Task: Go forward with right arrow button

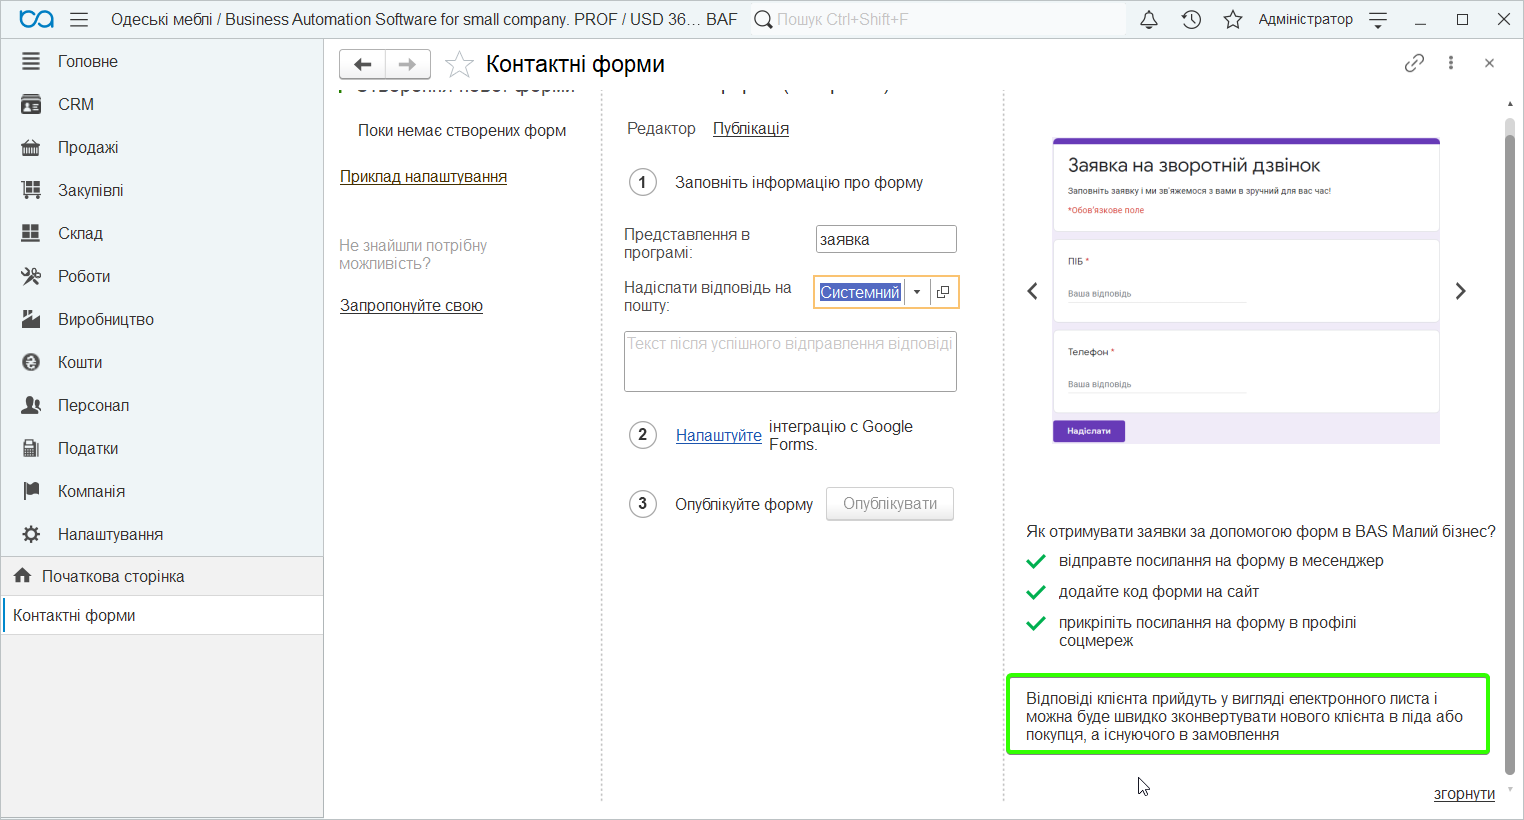Action: click(x=408, y=64)
